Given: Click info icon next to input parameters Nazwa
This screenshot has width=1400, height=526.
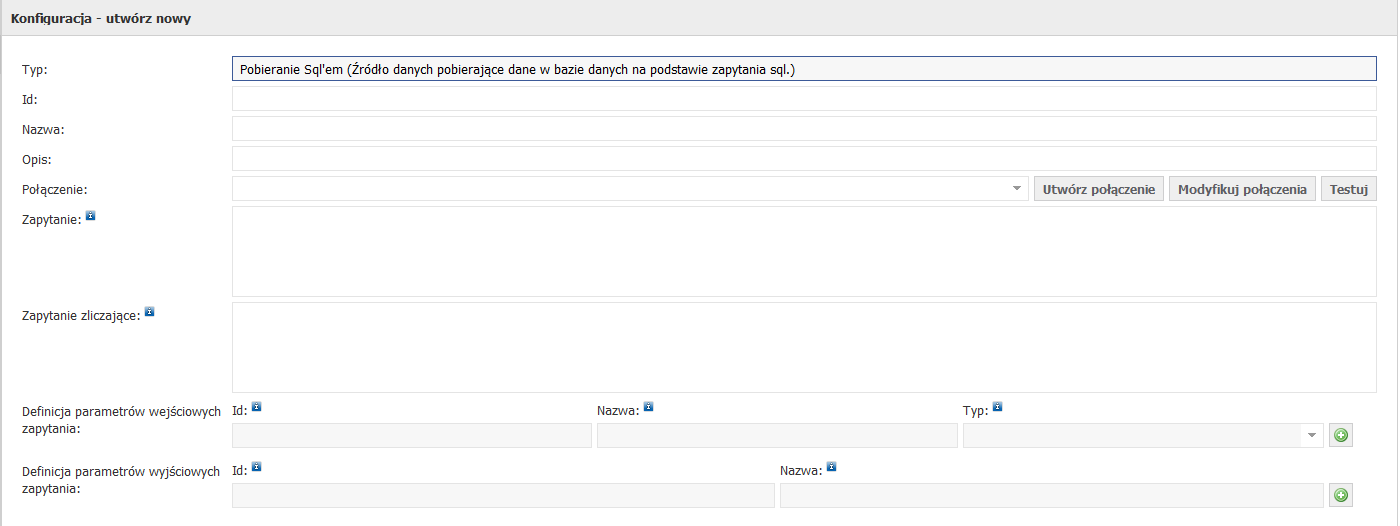Looking at the screenshot, I should click(648, 407).
